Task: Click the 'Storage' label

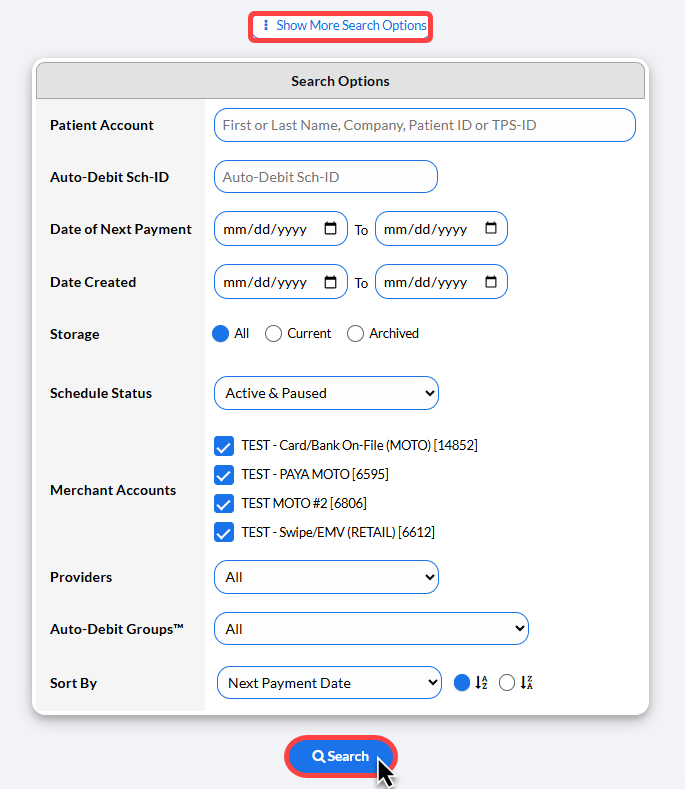Action: tap(74, 334)
